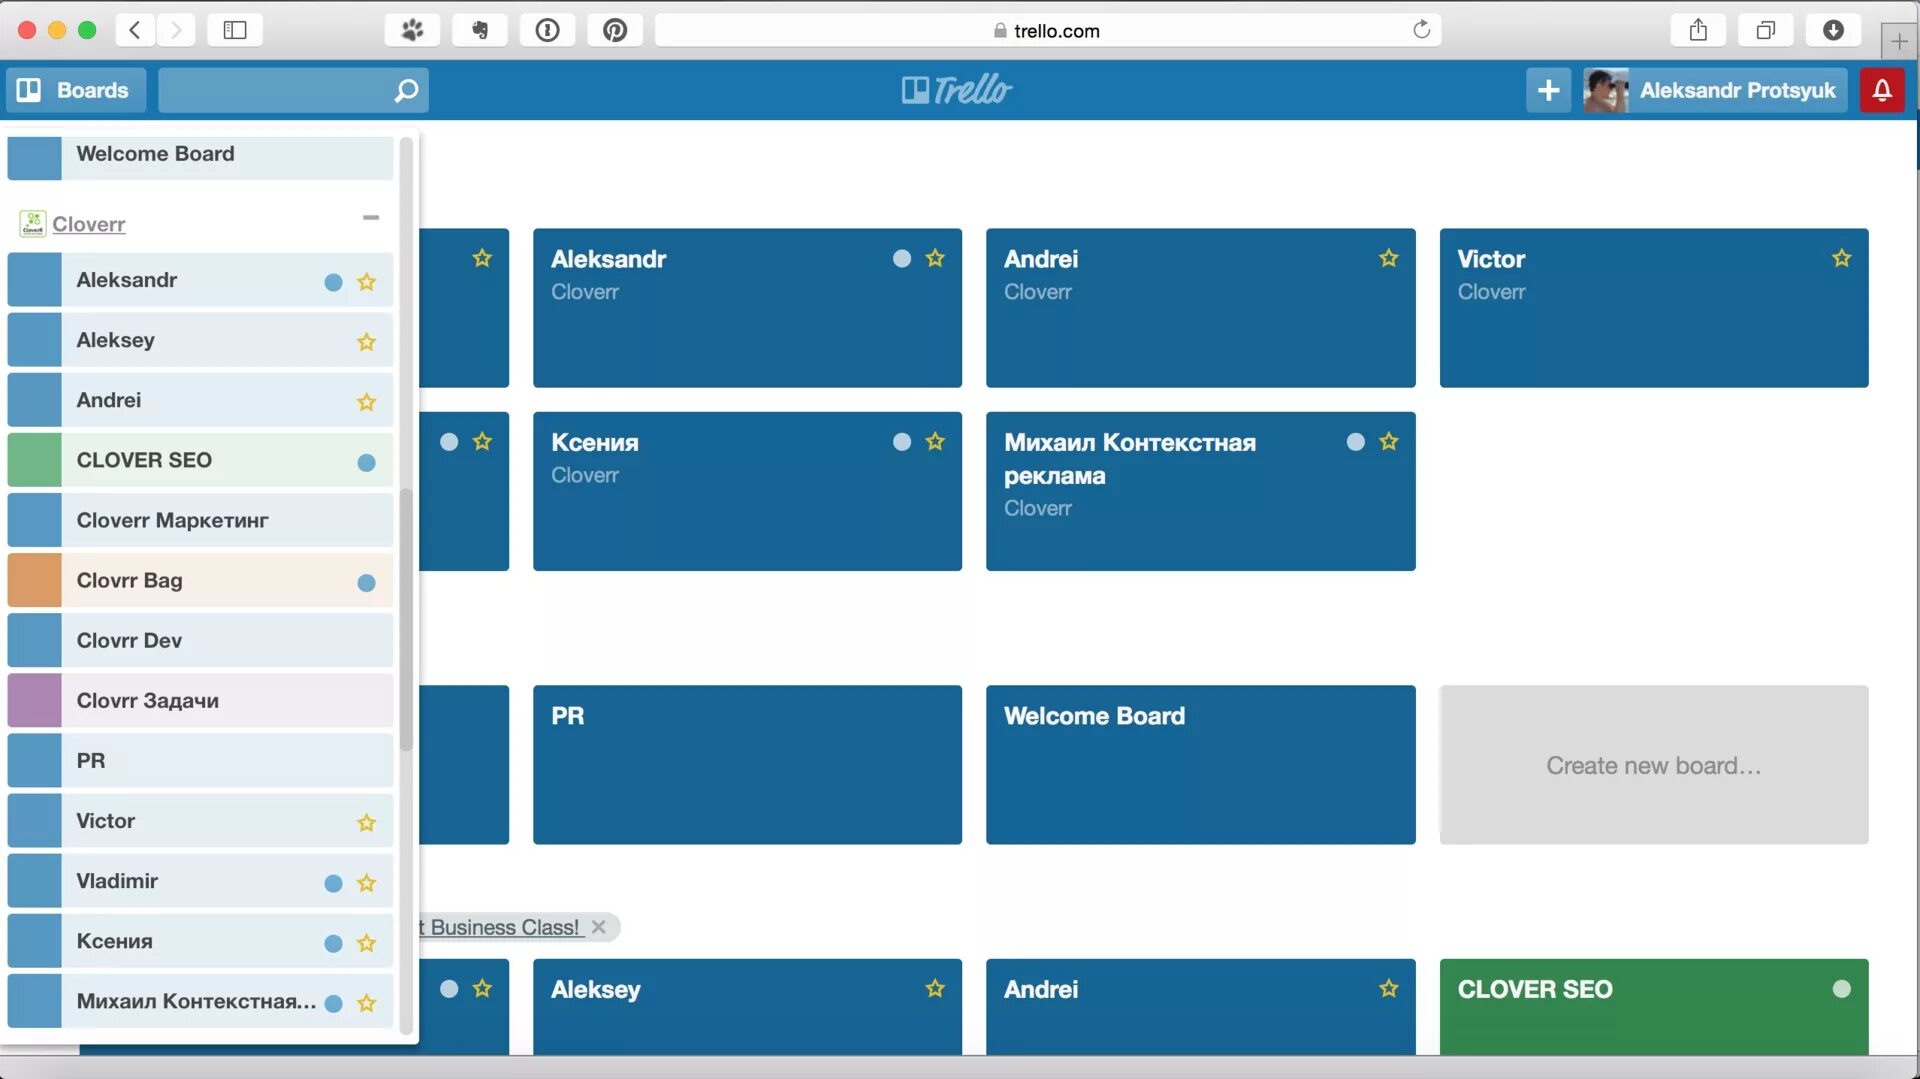The image size is (1920, 1079).
Task: Unstar Aleksey board in sidebar
Action: coord(367,342)
